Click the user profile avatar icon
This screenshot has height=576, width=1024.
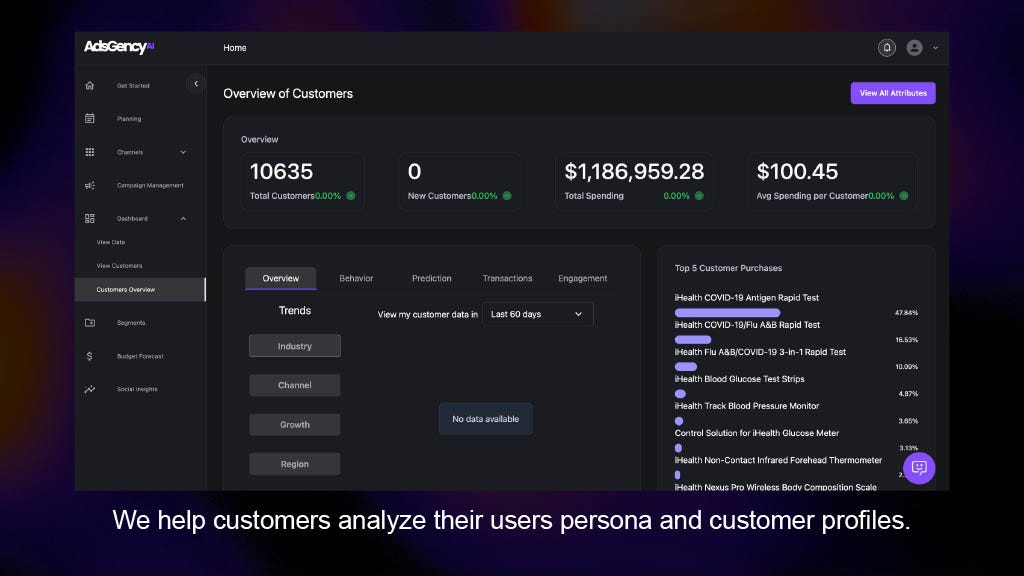(x=914, y=48)
